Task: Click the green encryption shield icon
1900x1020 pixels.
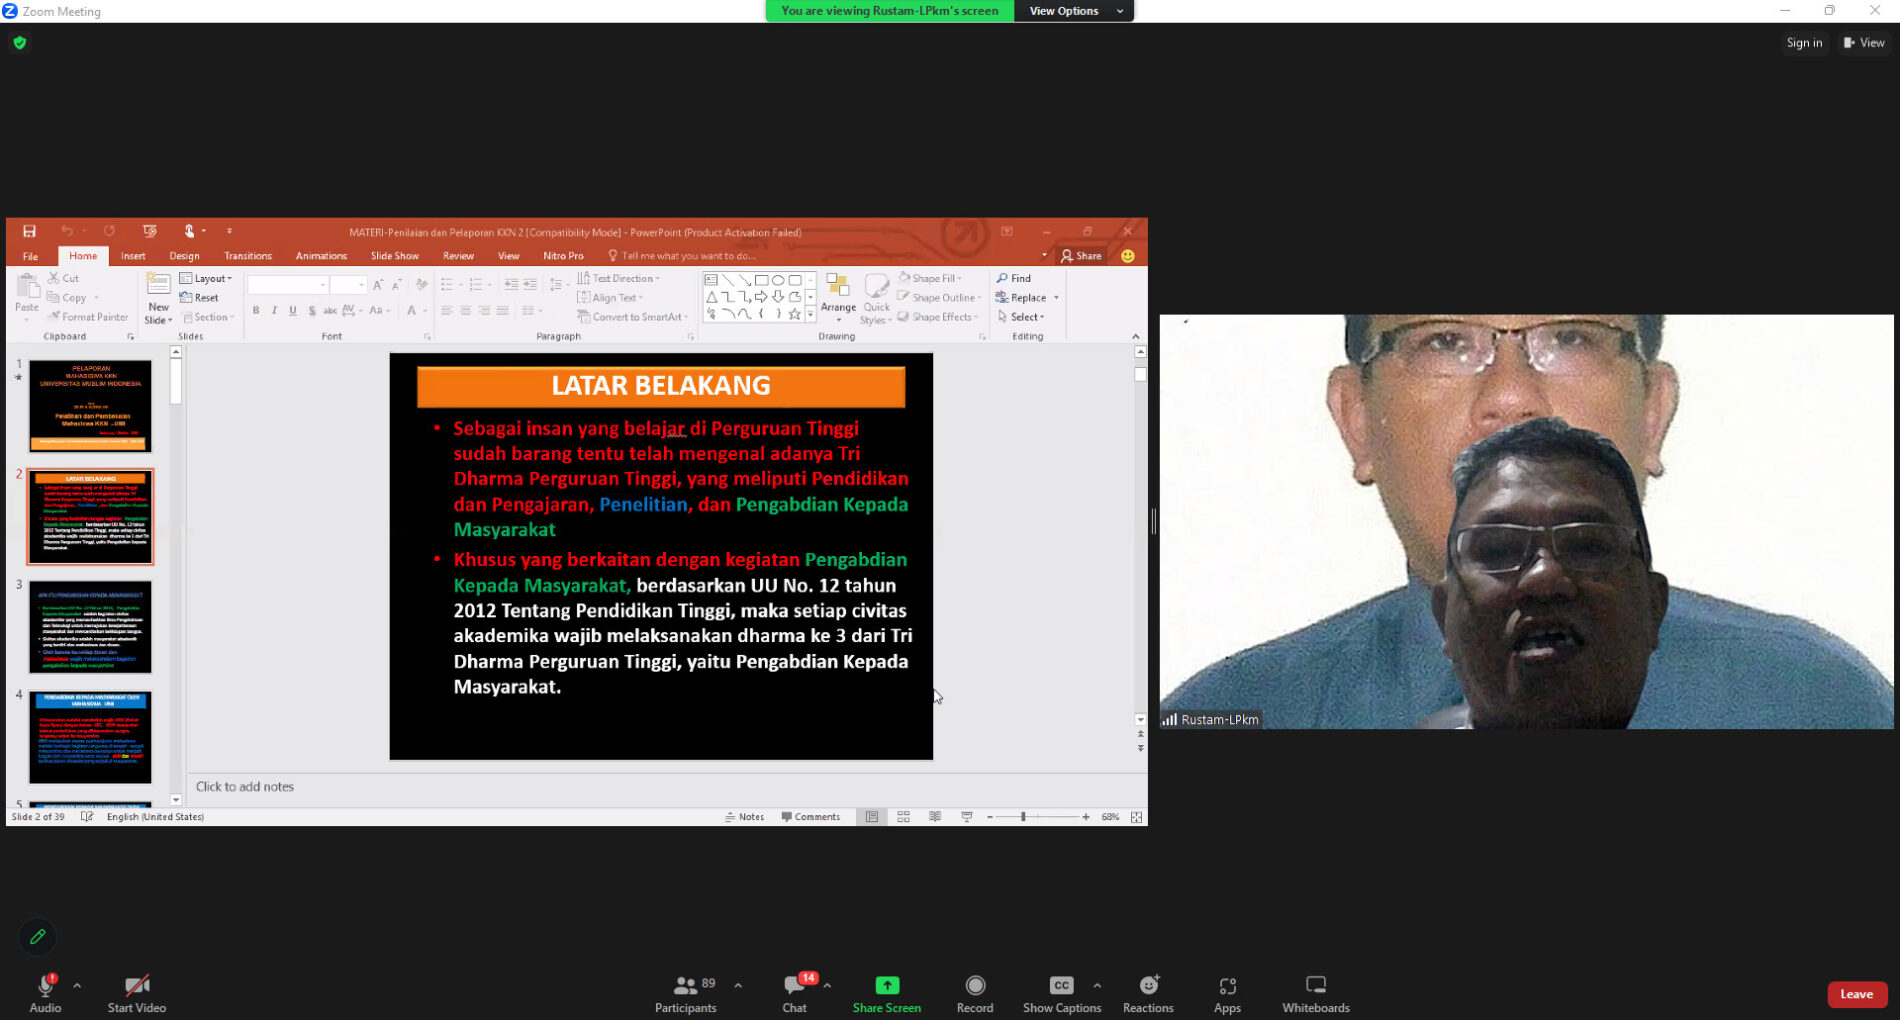Action: [x=20, y=43]
